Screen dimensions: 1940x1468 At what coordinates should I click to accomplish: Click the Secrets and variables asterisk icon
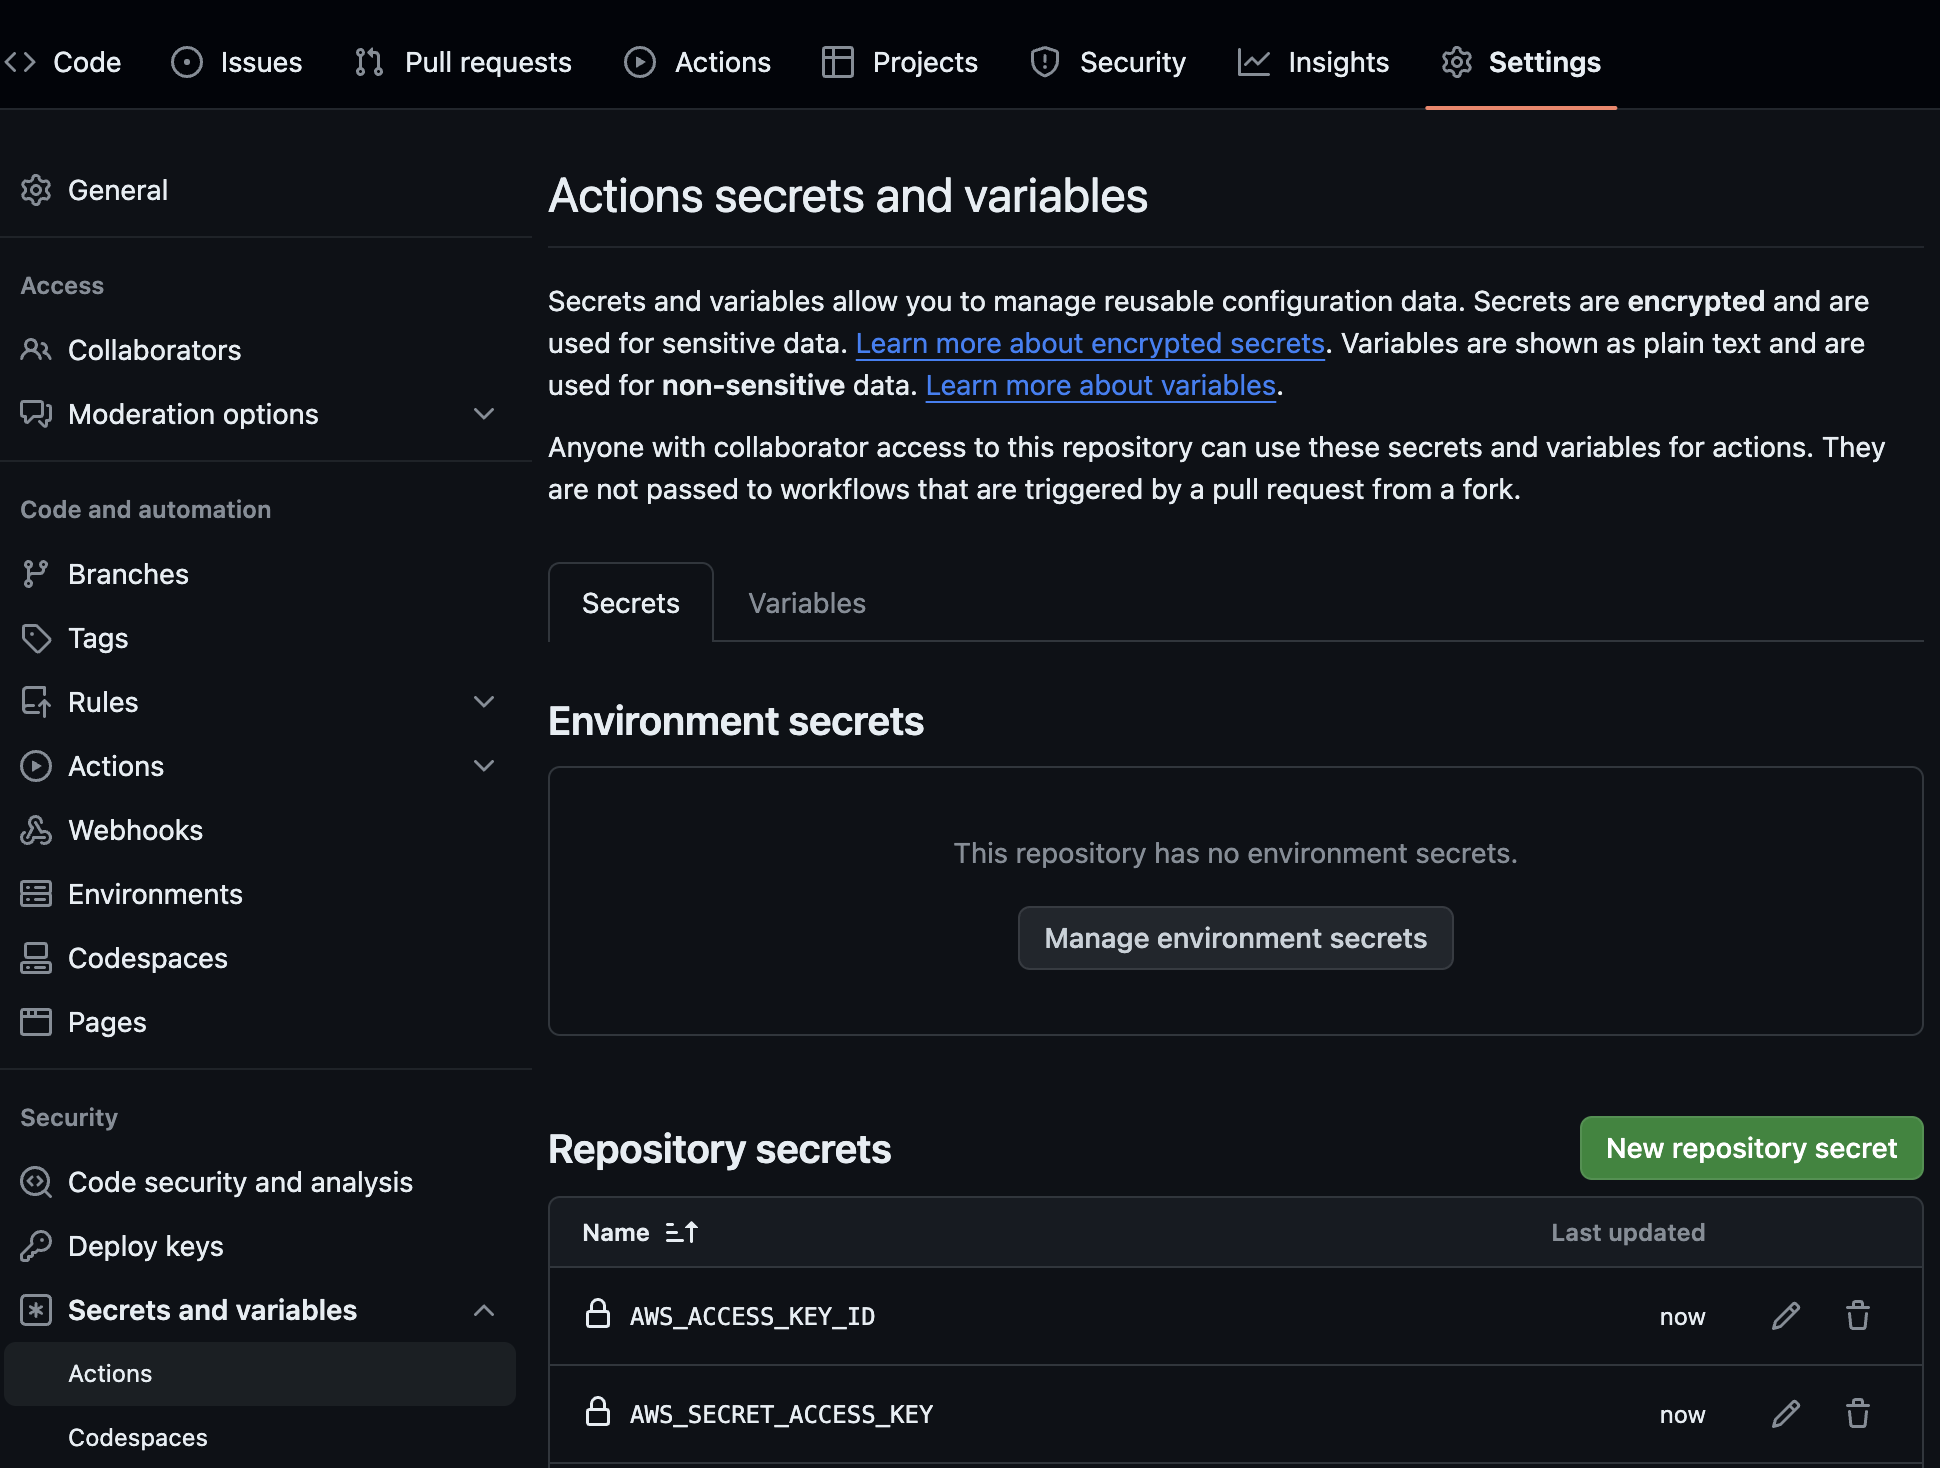36,1310
